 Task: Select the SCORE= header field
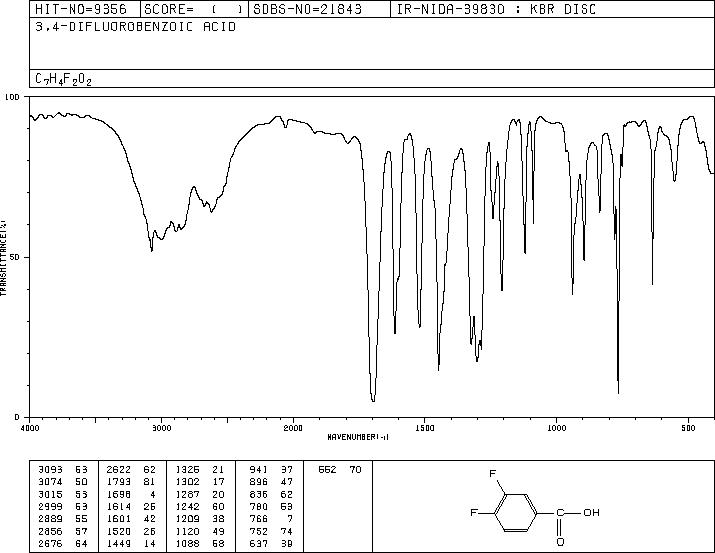(x=194, y=9)
